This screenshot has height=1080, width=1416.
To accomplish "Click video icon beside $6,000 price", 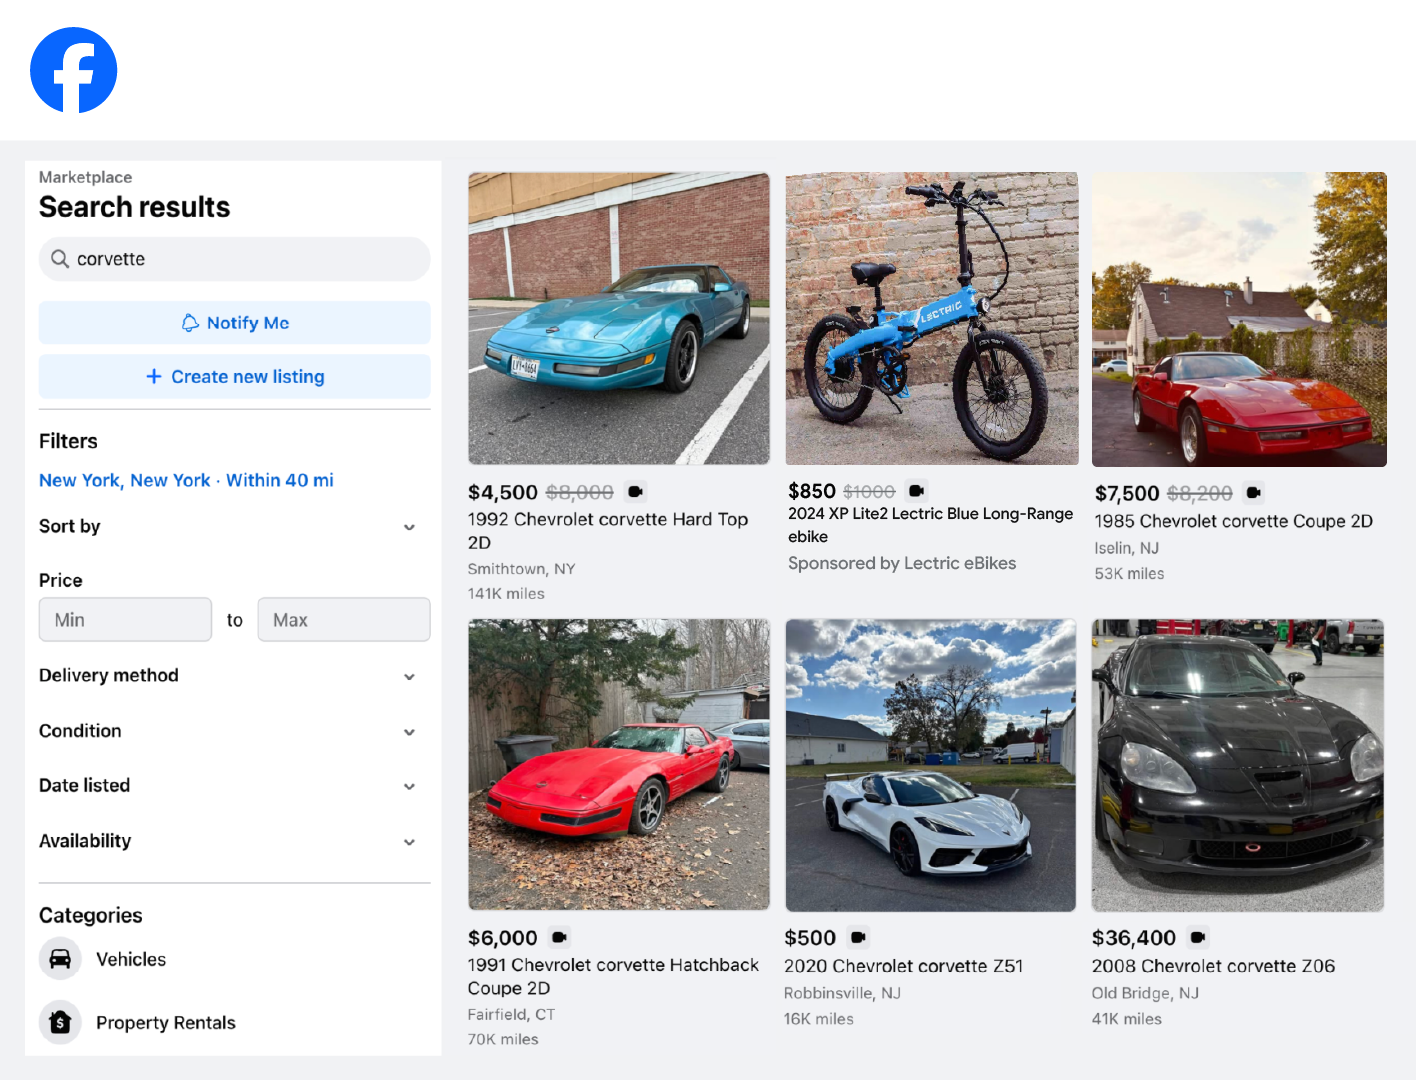I will pyautogui.click(x=560, y=938).
